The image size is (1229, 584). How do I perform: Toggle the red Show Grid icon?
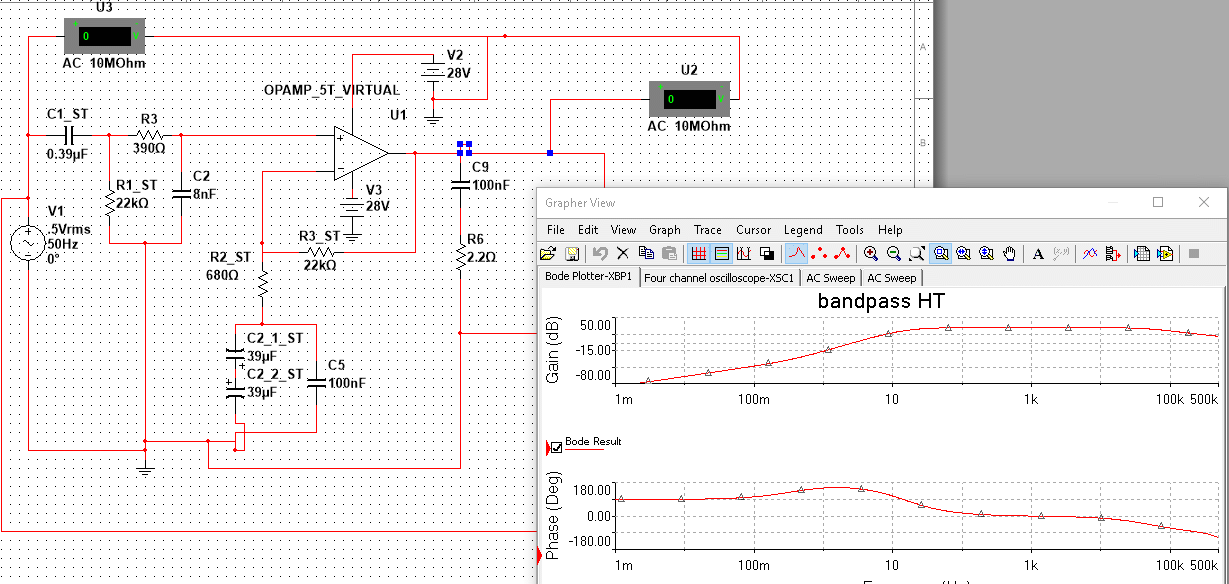point(699,254)
